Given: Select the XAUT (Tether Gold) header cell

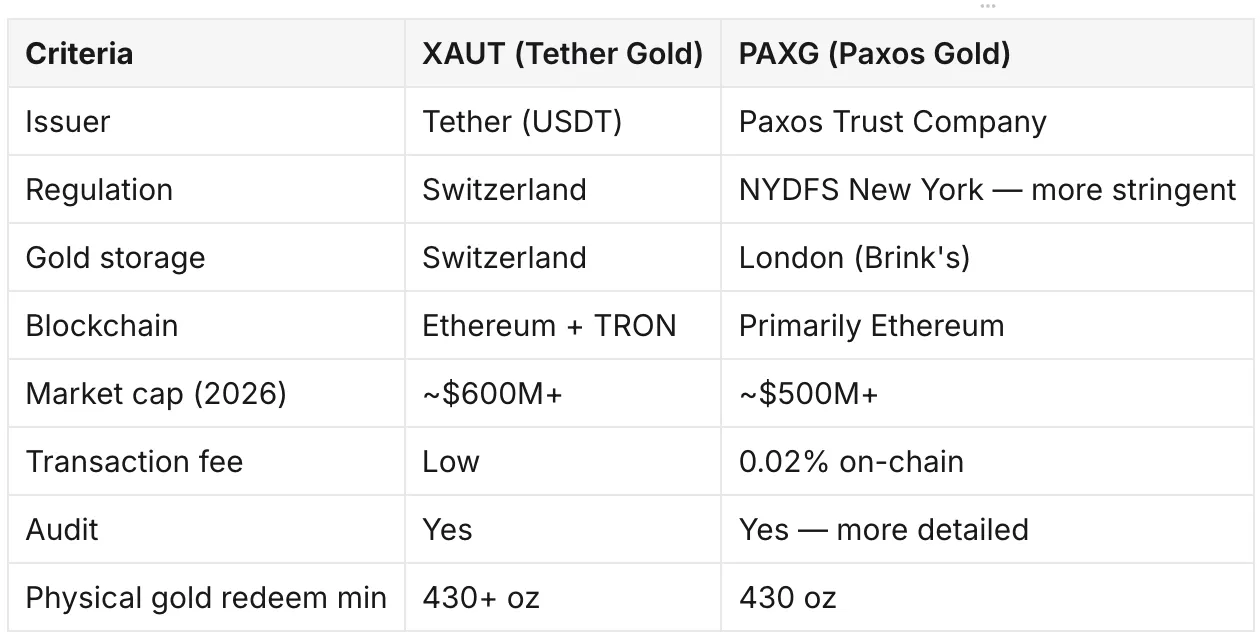Looking at the screenshot, I should pyautogui.click(x=563, y=53).
